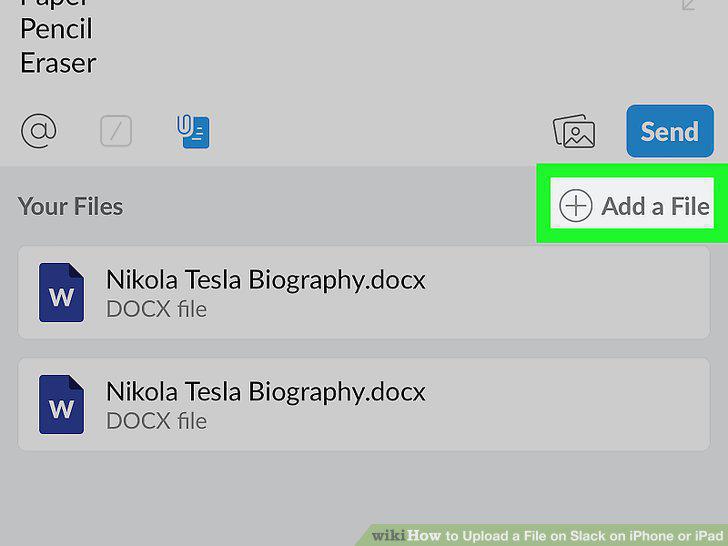
Task: Place cursor on the Eraser text line
Action: 58,63
